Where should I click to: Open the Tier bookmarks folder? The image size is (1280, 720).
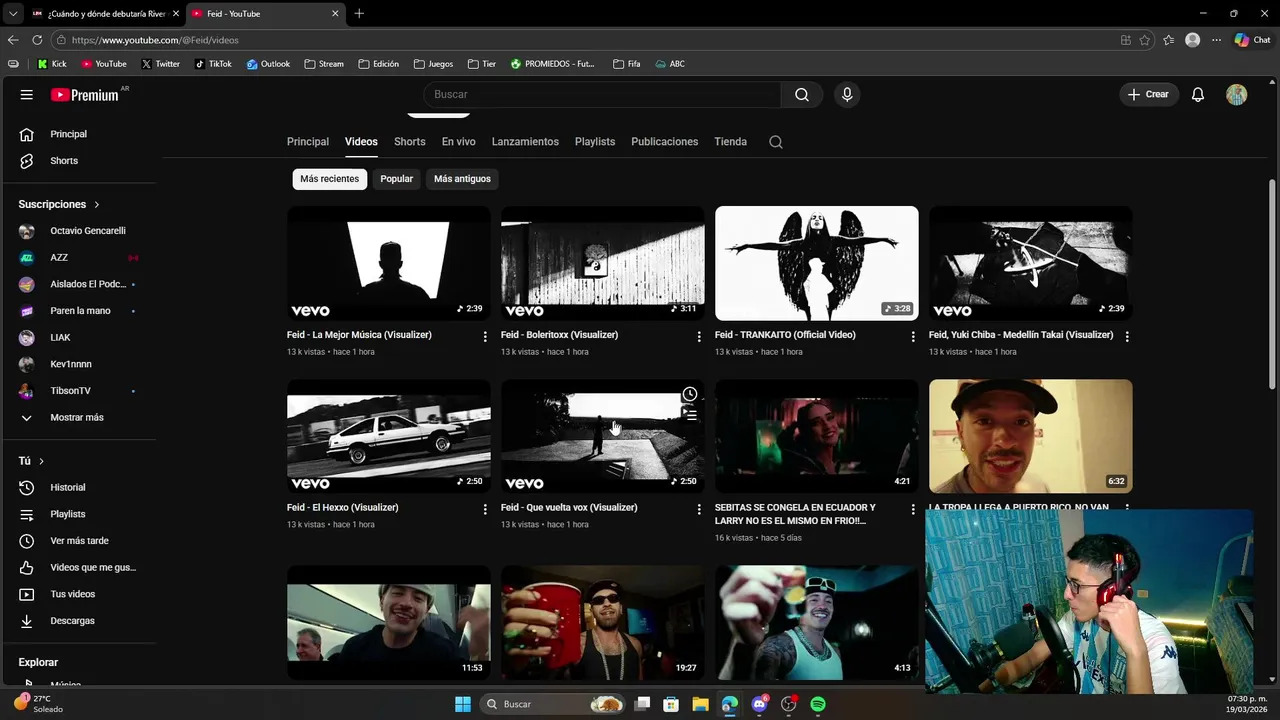tap(481, 64)
